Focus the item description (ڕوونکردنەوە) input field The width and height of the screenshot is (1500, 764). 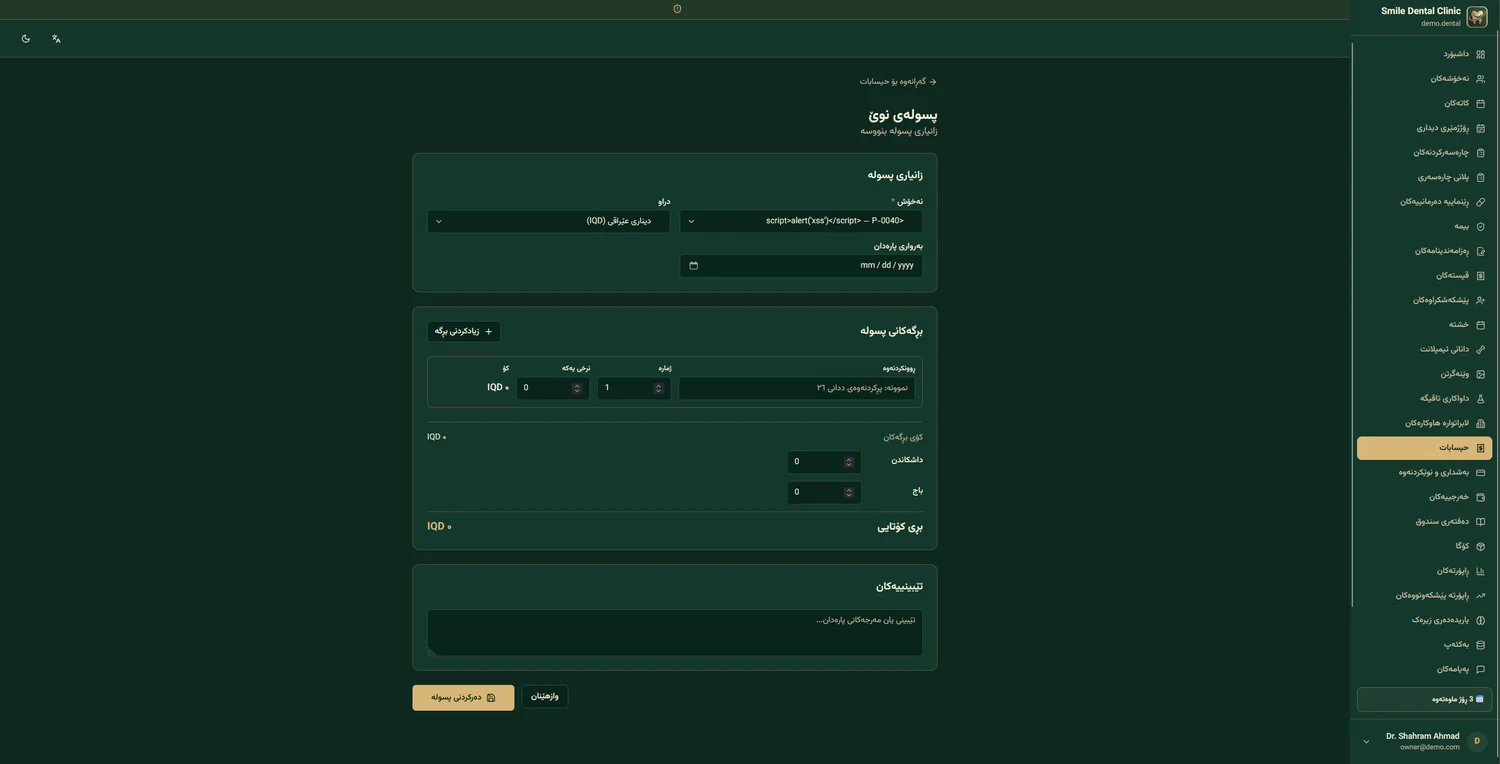point(797,388)
